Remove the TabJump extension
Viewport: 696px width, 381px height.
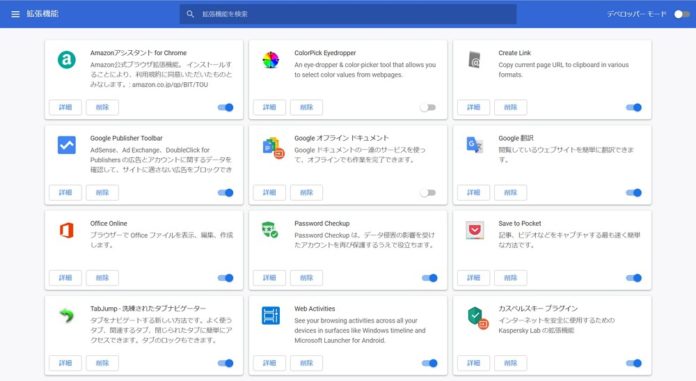click(102, 363)
